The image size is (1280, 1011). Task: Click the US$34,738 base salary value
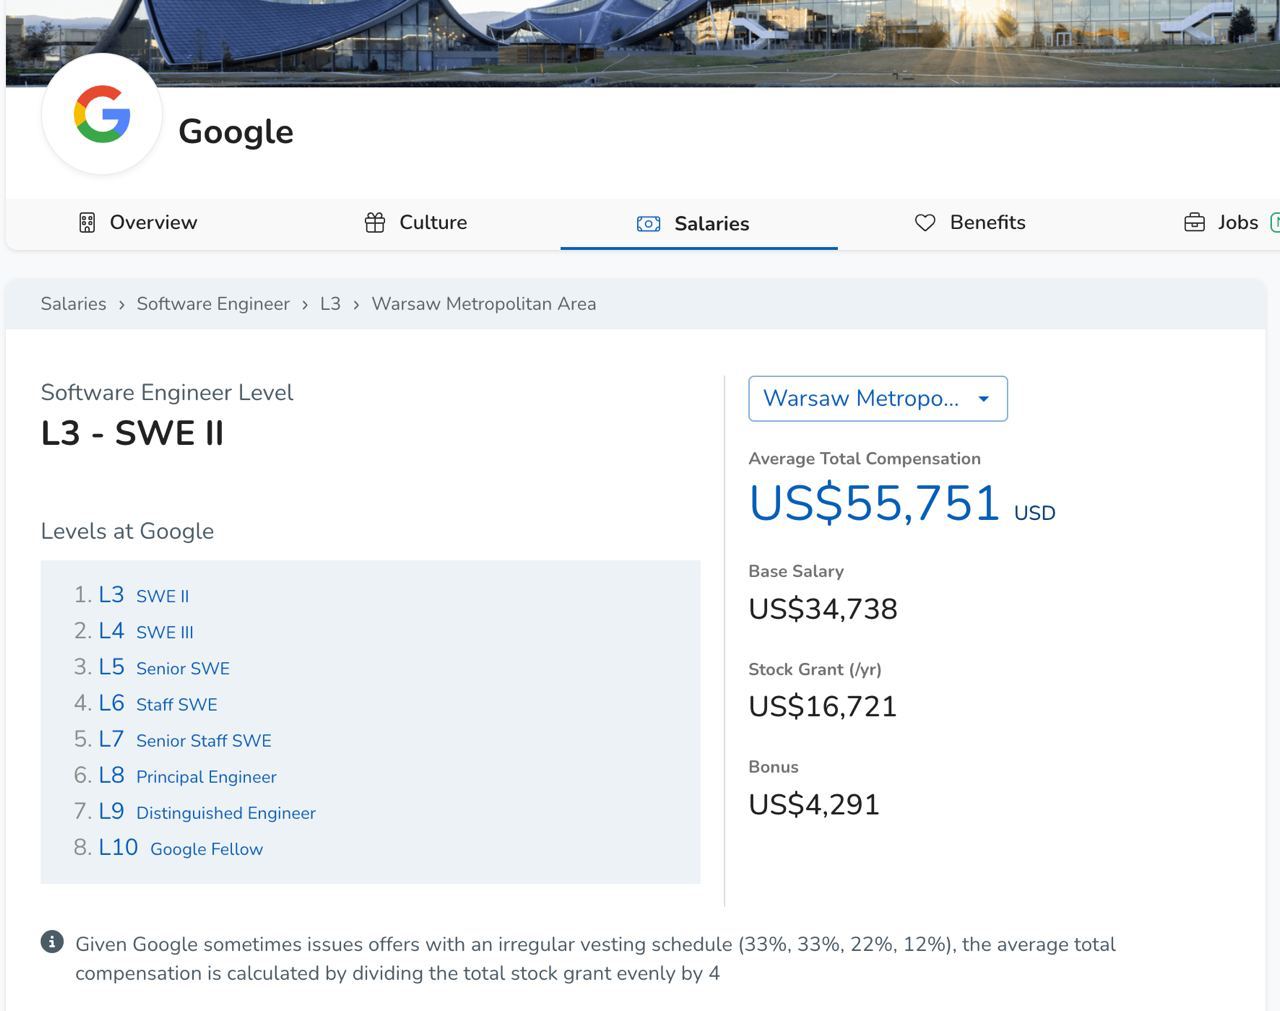823,609
